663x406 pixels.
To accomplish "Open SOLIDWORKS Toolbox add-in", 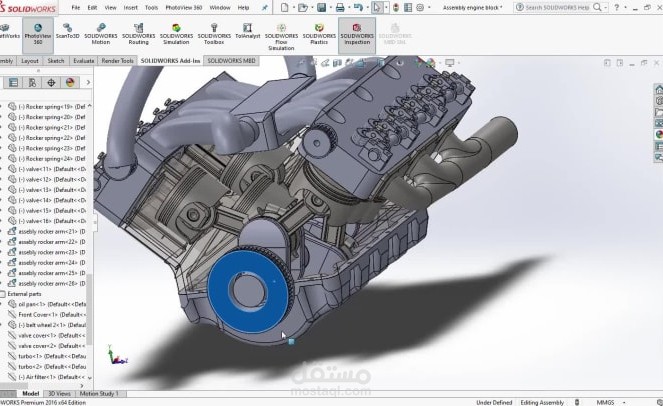I will [214, 34].
